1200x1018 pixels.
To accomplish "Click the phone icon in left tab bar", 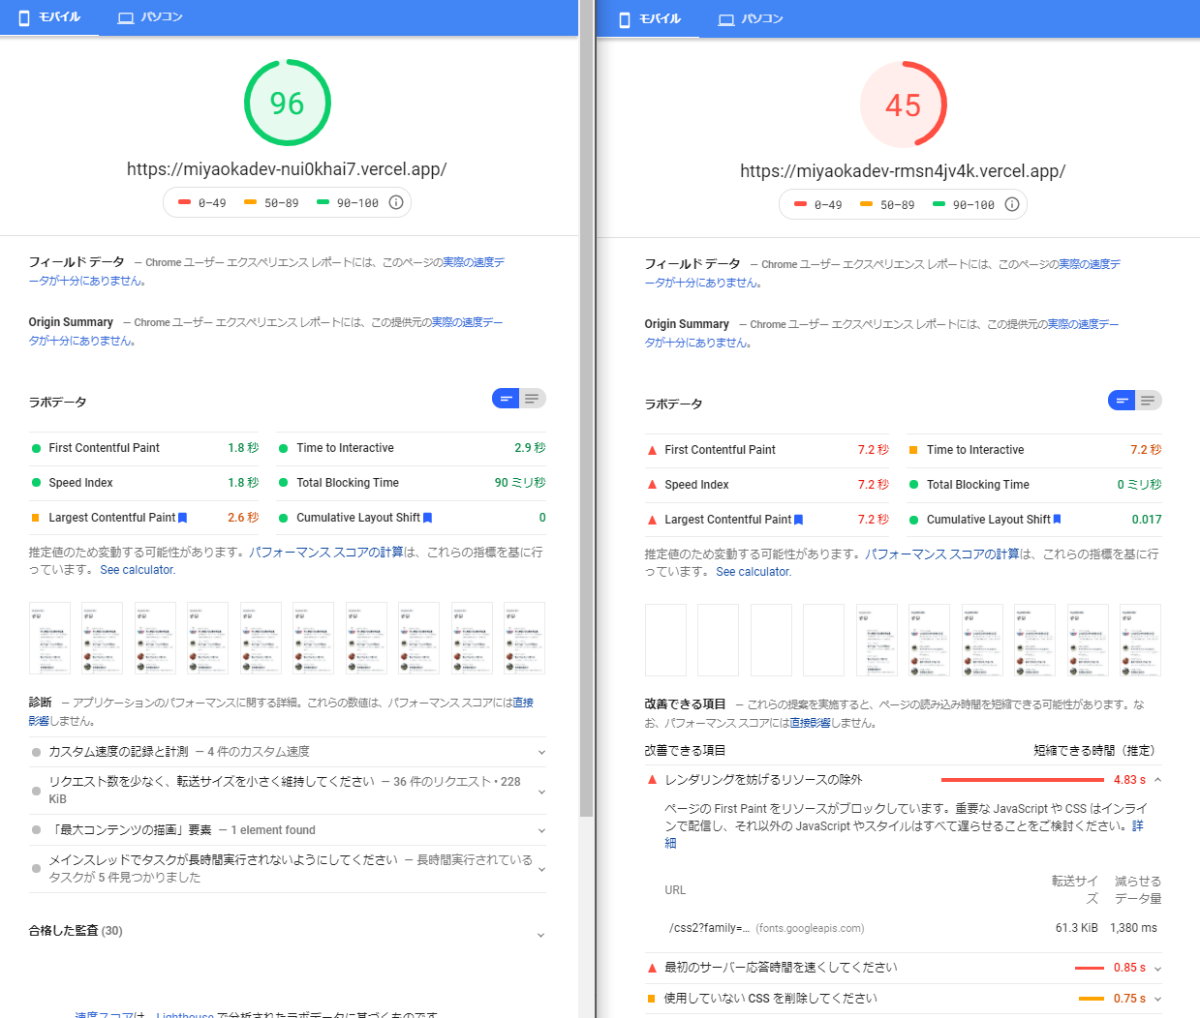I will (23, 17).
